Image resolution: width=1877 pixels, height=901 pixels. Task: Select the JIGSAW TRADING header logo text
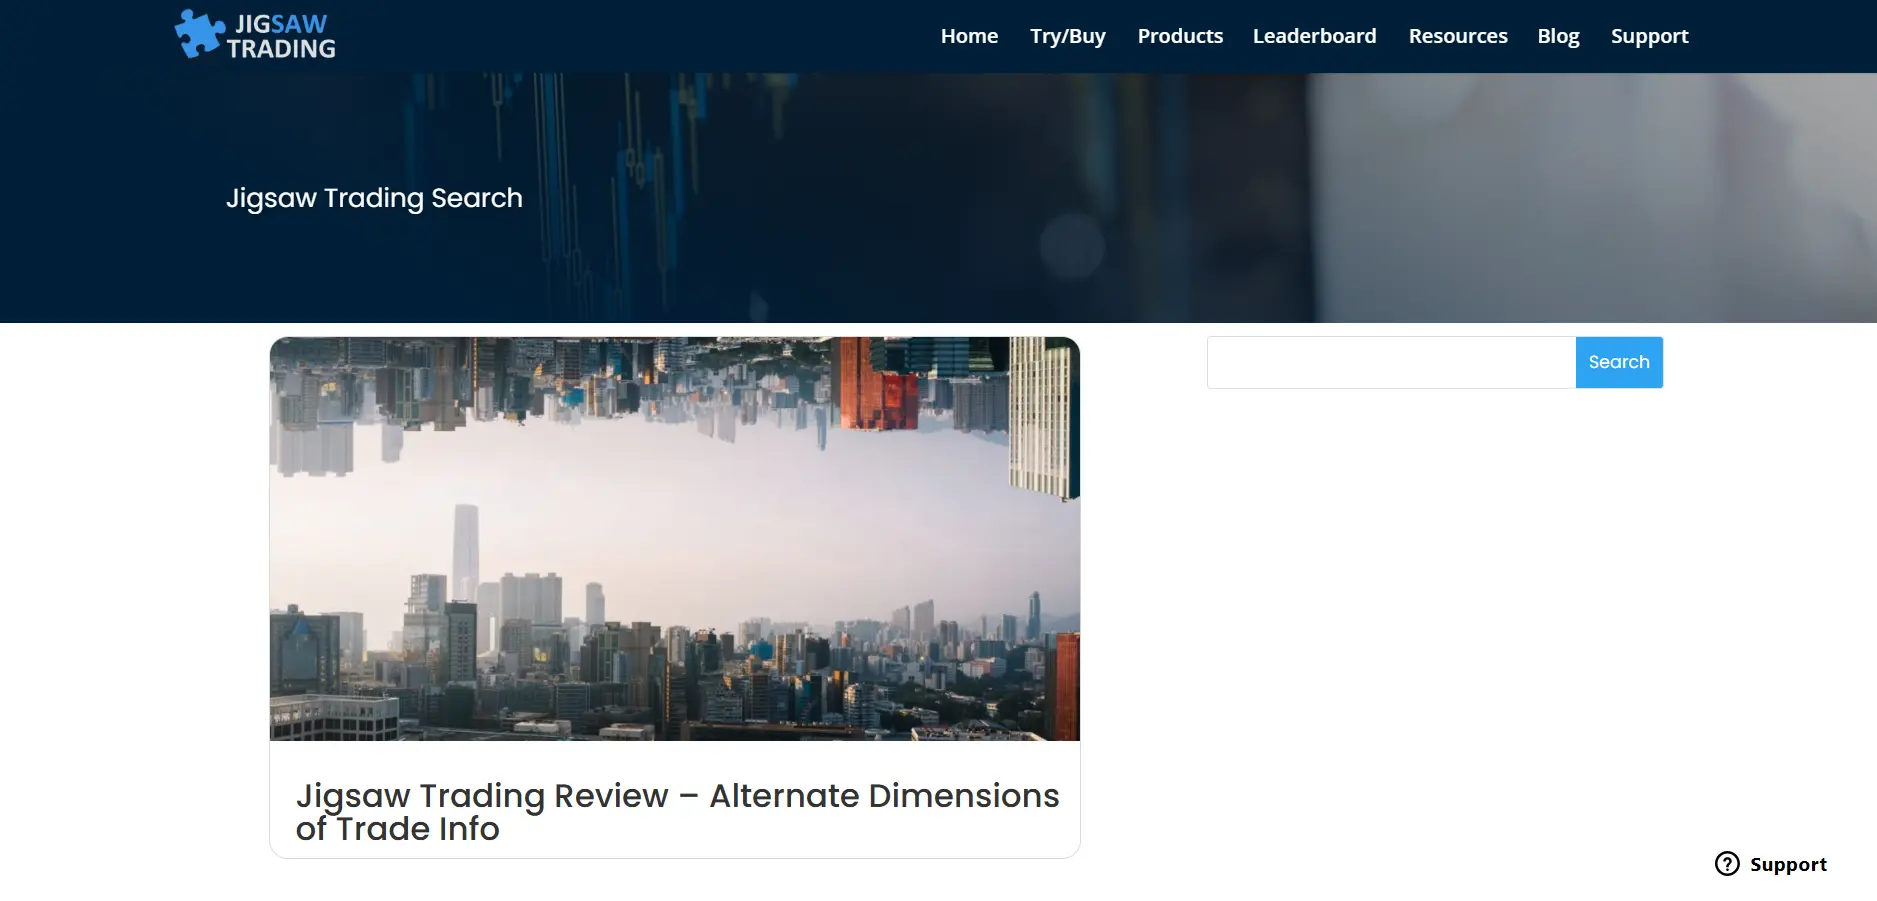click(288, 33)
